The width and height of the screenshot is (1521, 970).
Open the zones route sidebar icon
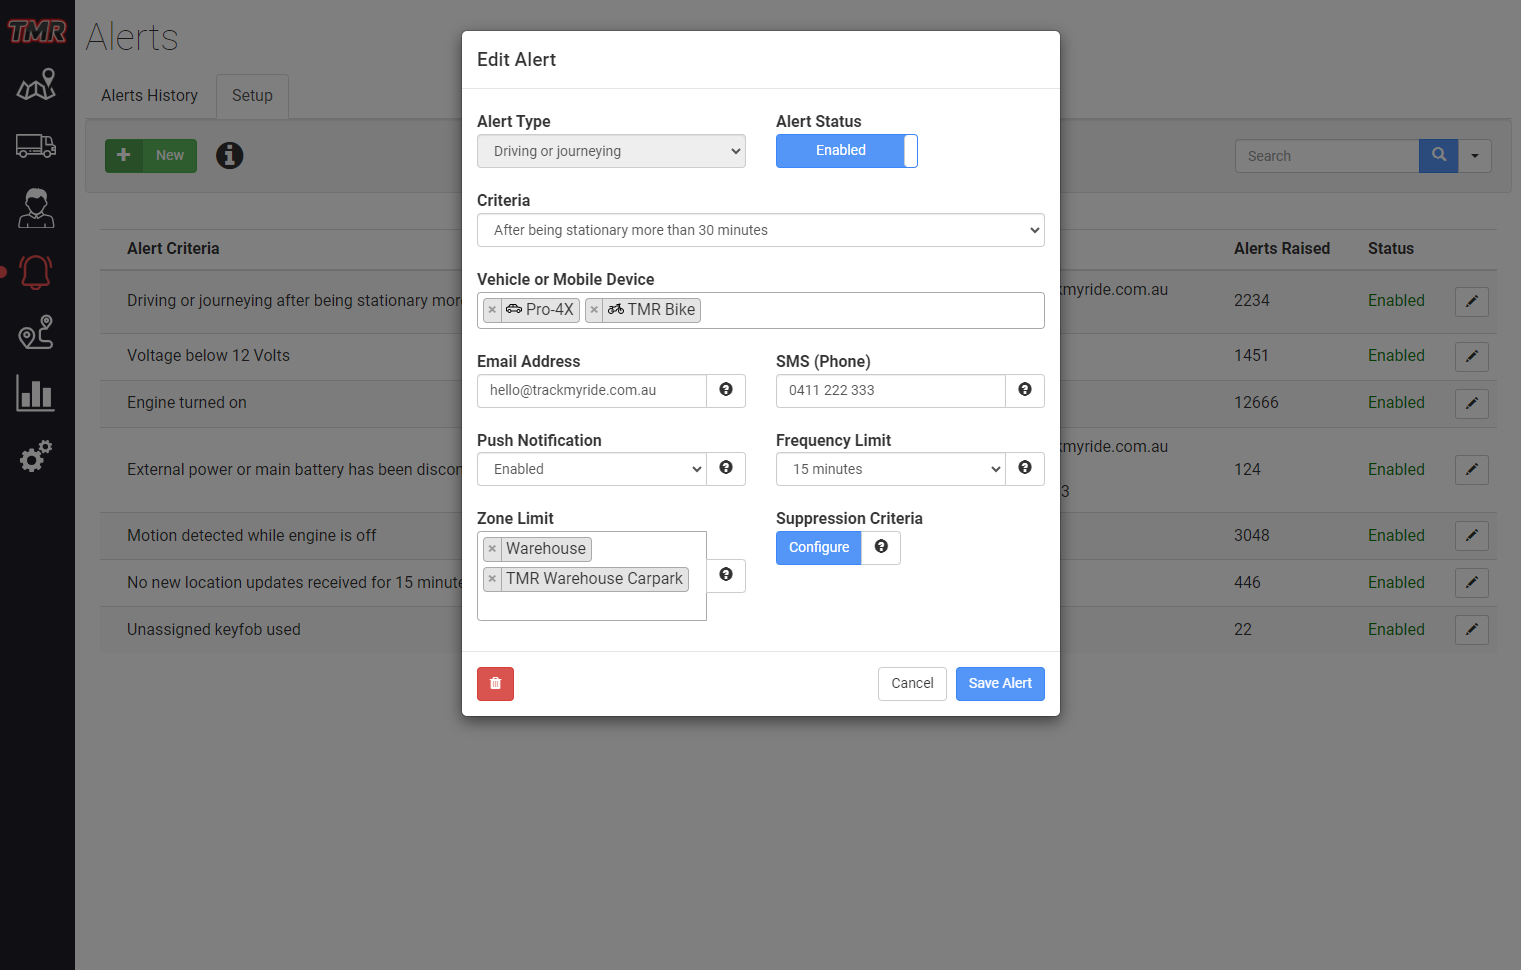point(36,332)
